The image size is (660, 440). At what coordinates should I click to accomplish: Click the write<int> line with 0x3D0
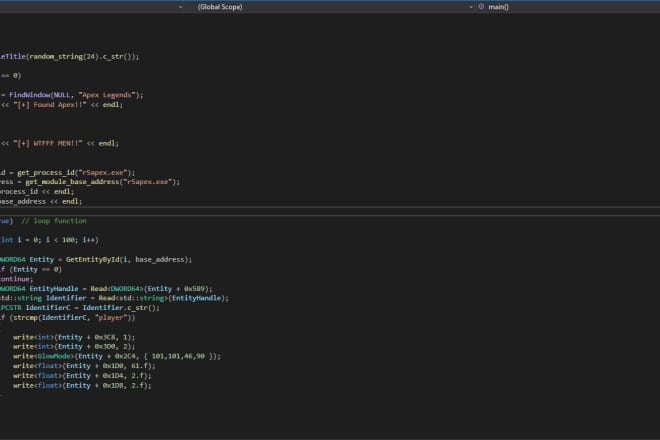[x=74, y=347]
